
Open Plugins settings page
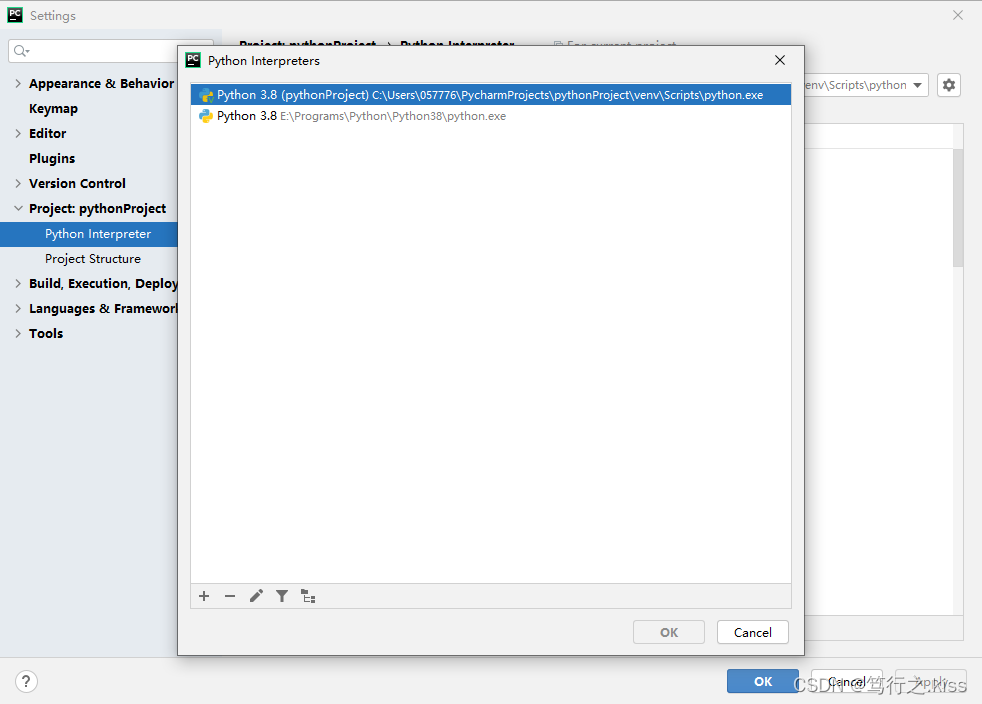pos(52,158)
